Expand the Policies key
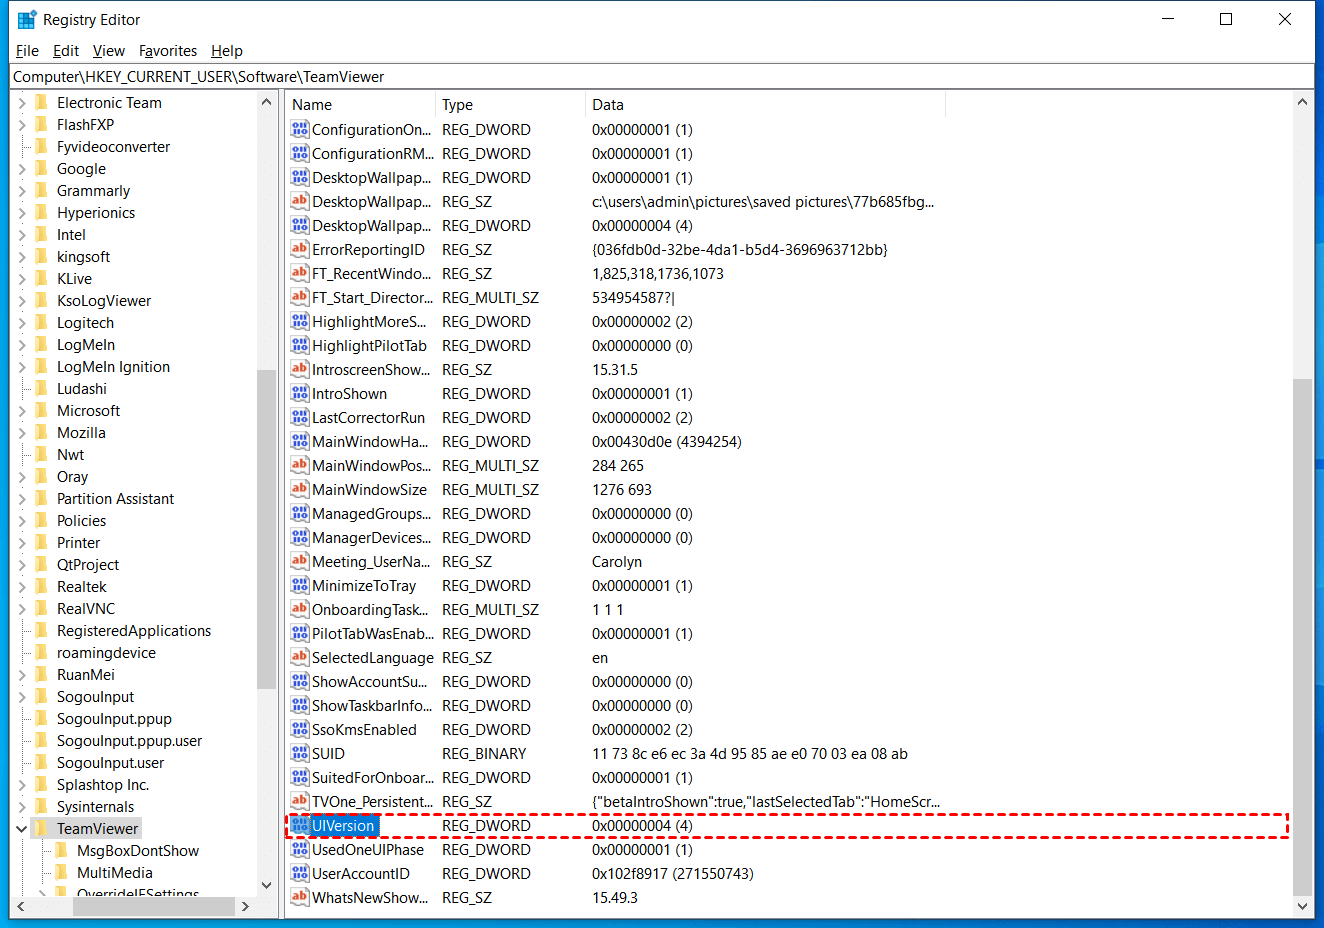The image size is (1324, 928). pos(22,521)
